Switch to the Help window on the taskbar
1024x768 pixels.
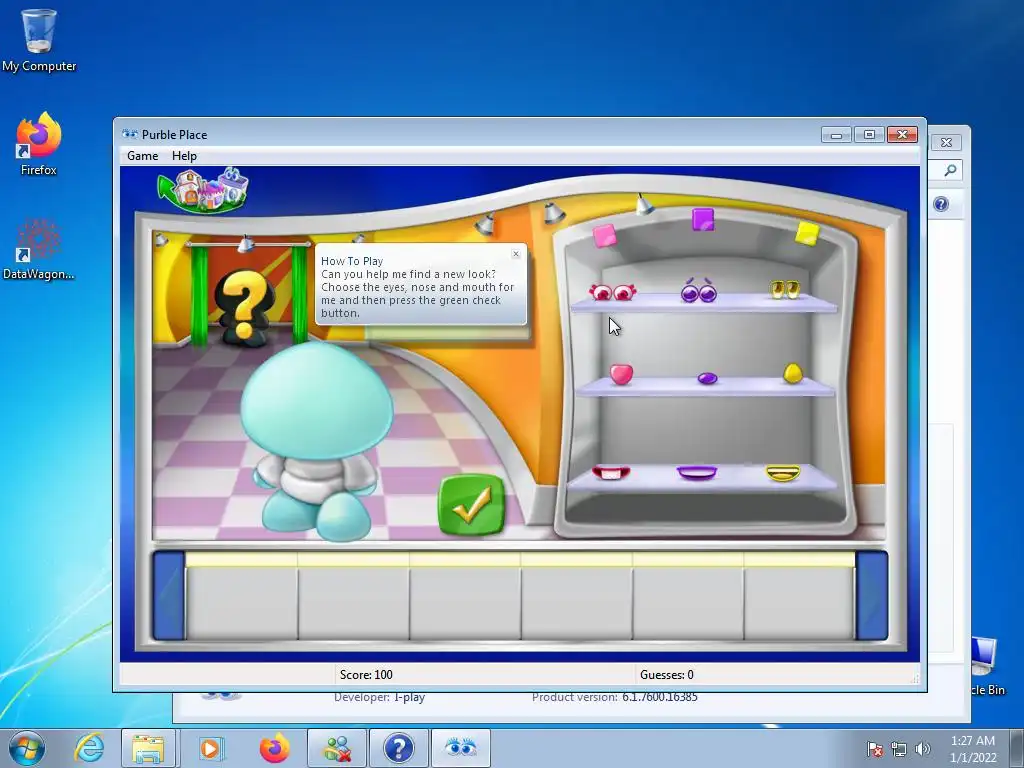(x=398, y=748)
